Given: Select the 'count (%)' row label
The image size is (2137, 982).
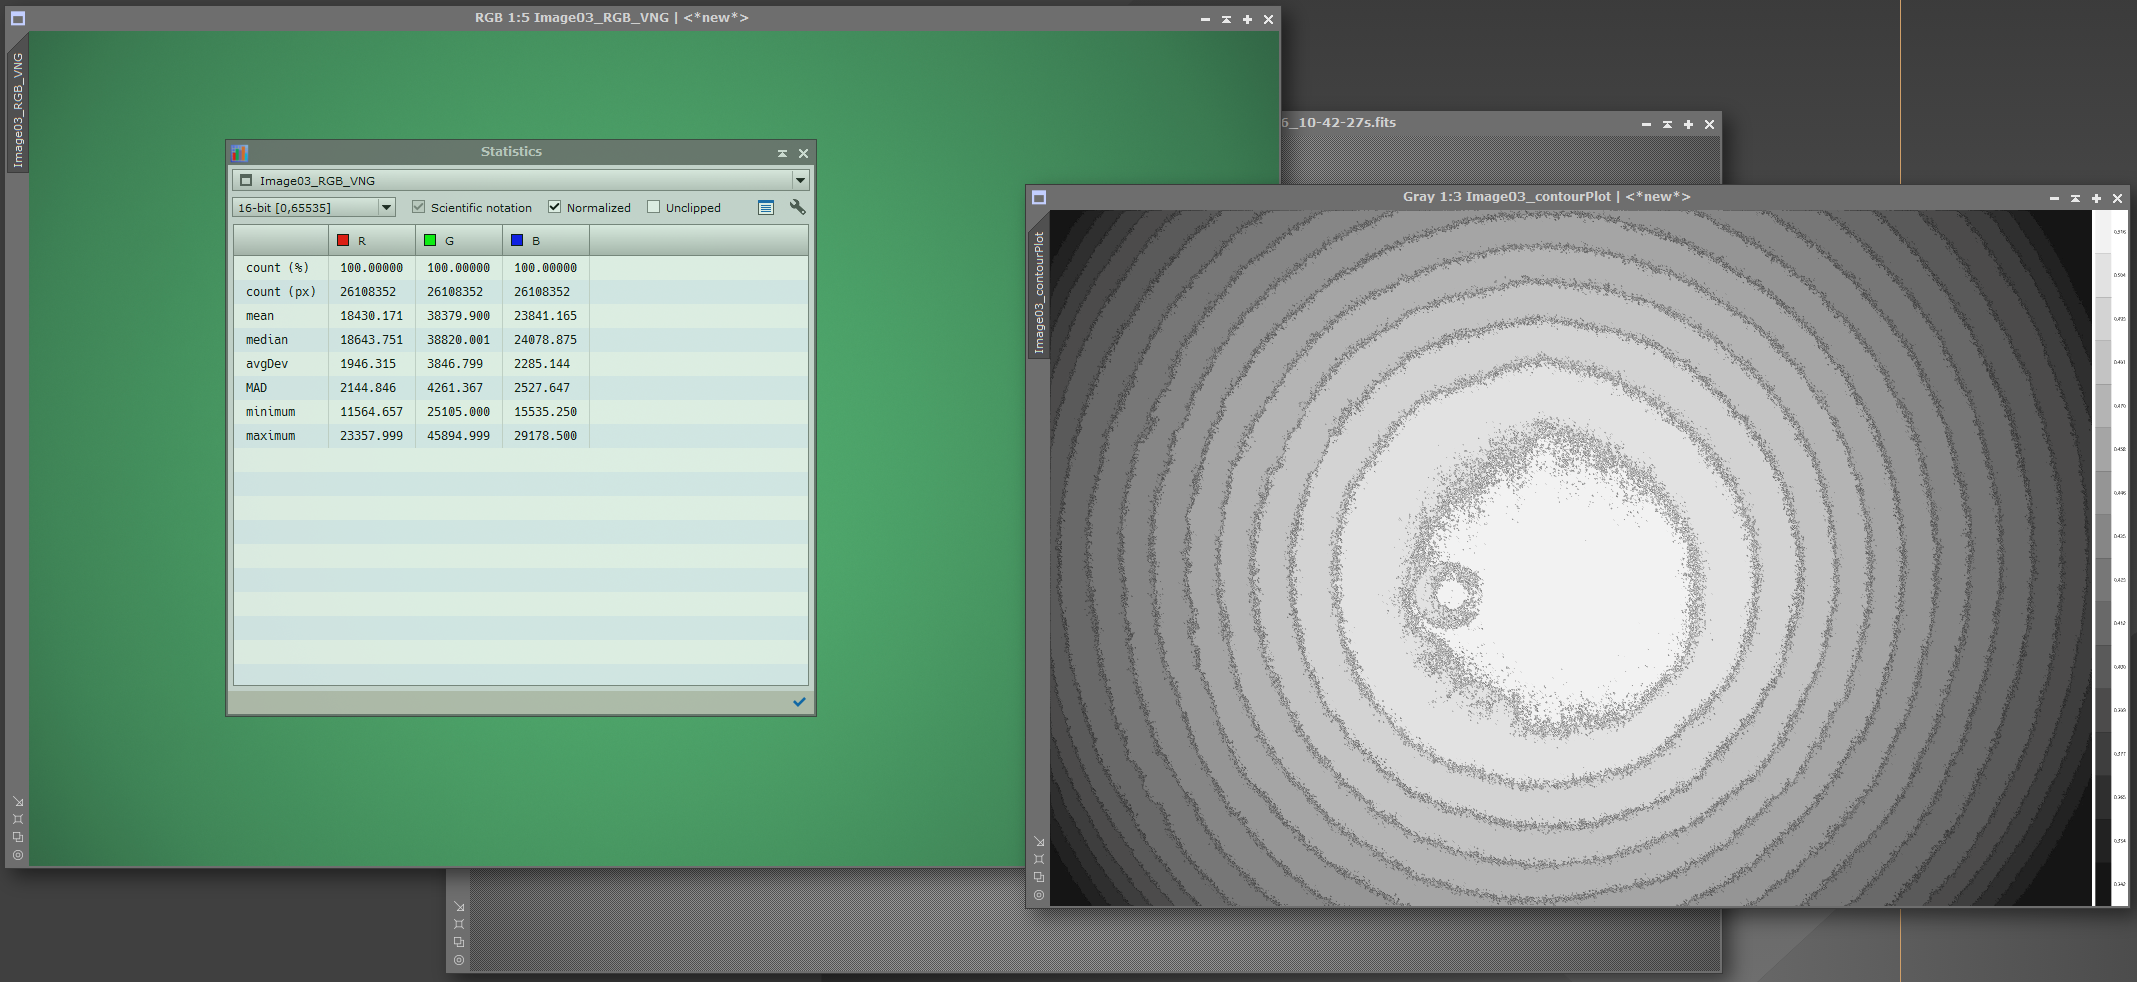Looking at the screenshot, I should (x=277, y=268).
